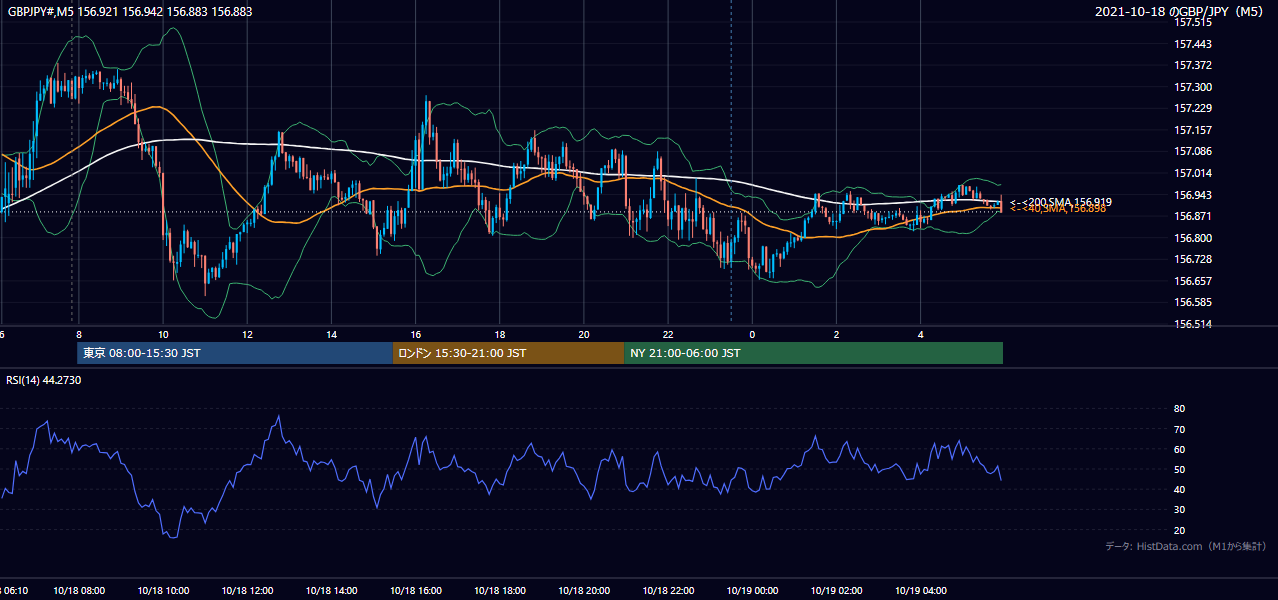Screen dimensions: 1278x600
Task: Click price axis value 157.372
Action: coord(1192,65)
